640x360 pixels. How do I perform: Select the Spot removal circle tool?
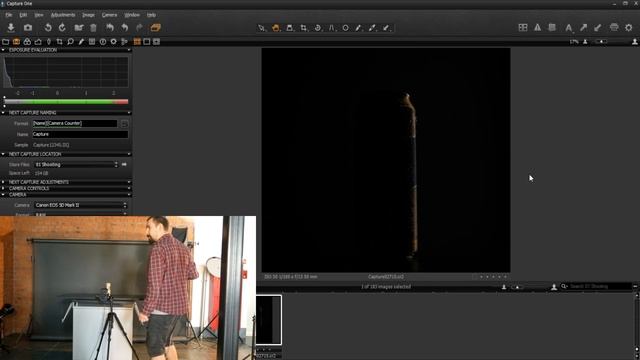pos(345,28)
